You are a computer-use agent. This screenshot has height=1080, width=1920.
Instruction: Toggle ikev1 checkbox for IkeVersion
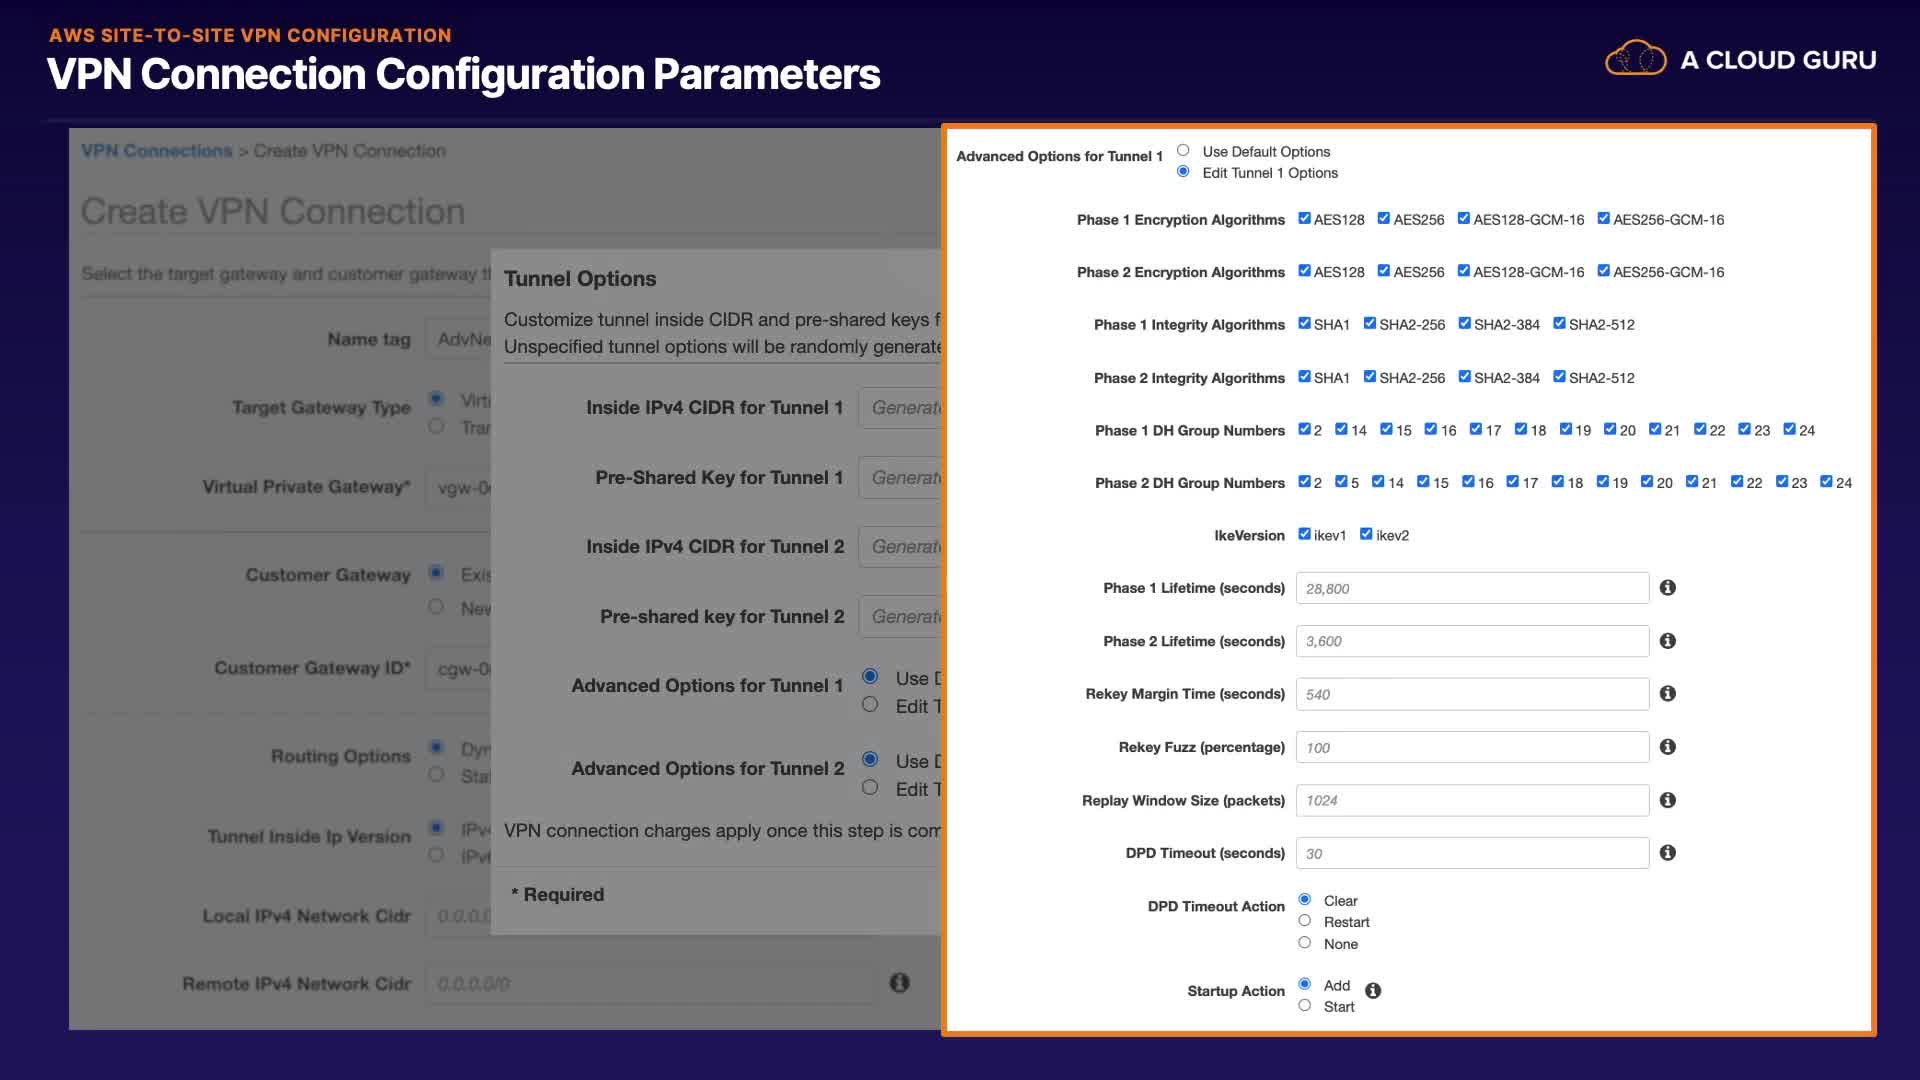pyautogui.click(x=1304, y=534)
